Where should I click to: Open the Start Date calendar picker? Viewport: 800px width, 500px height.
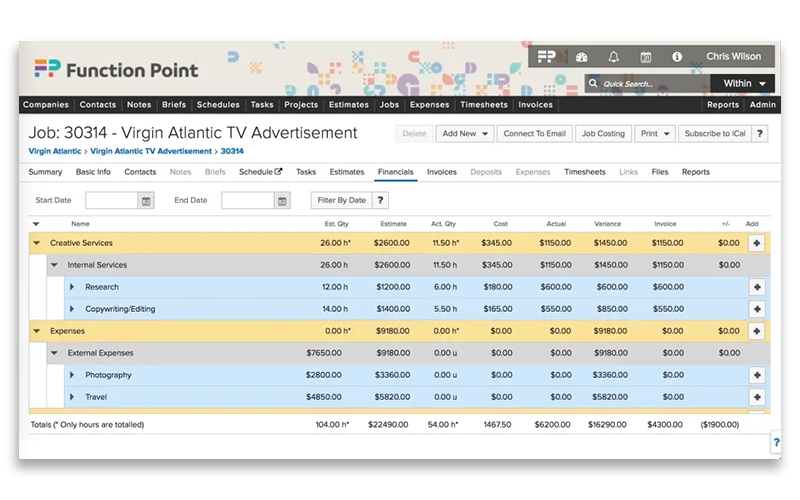146,201
